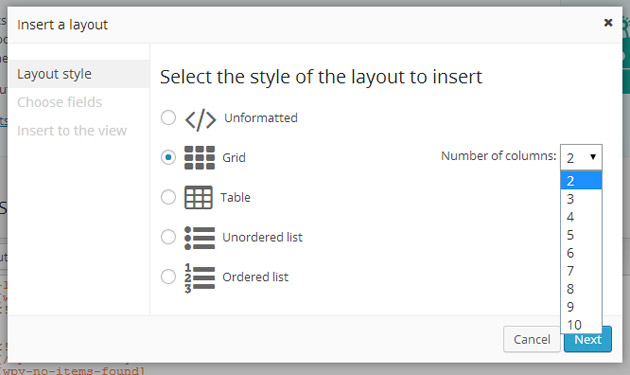
Task: Open the Number of columns dropdown
Action: [581, 157]
